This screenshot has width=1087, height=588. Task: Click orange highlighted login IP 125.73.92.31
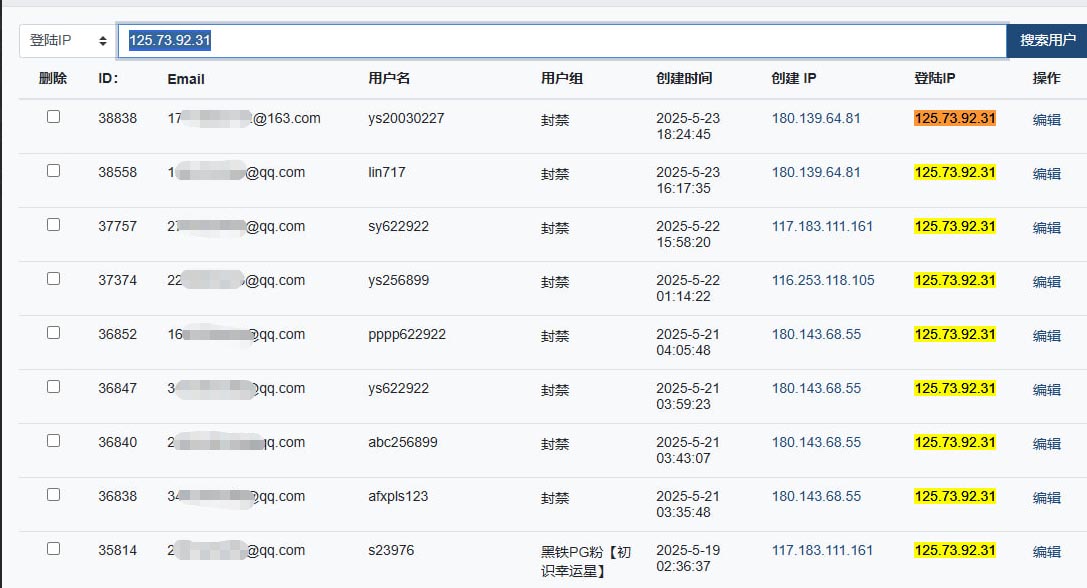955,119
